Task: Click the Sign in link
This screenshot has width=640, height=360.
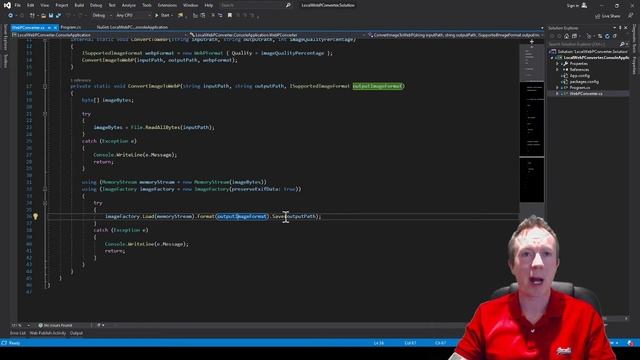Action: 572,5
